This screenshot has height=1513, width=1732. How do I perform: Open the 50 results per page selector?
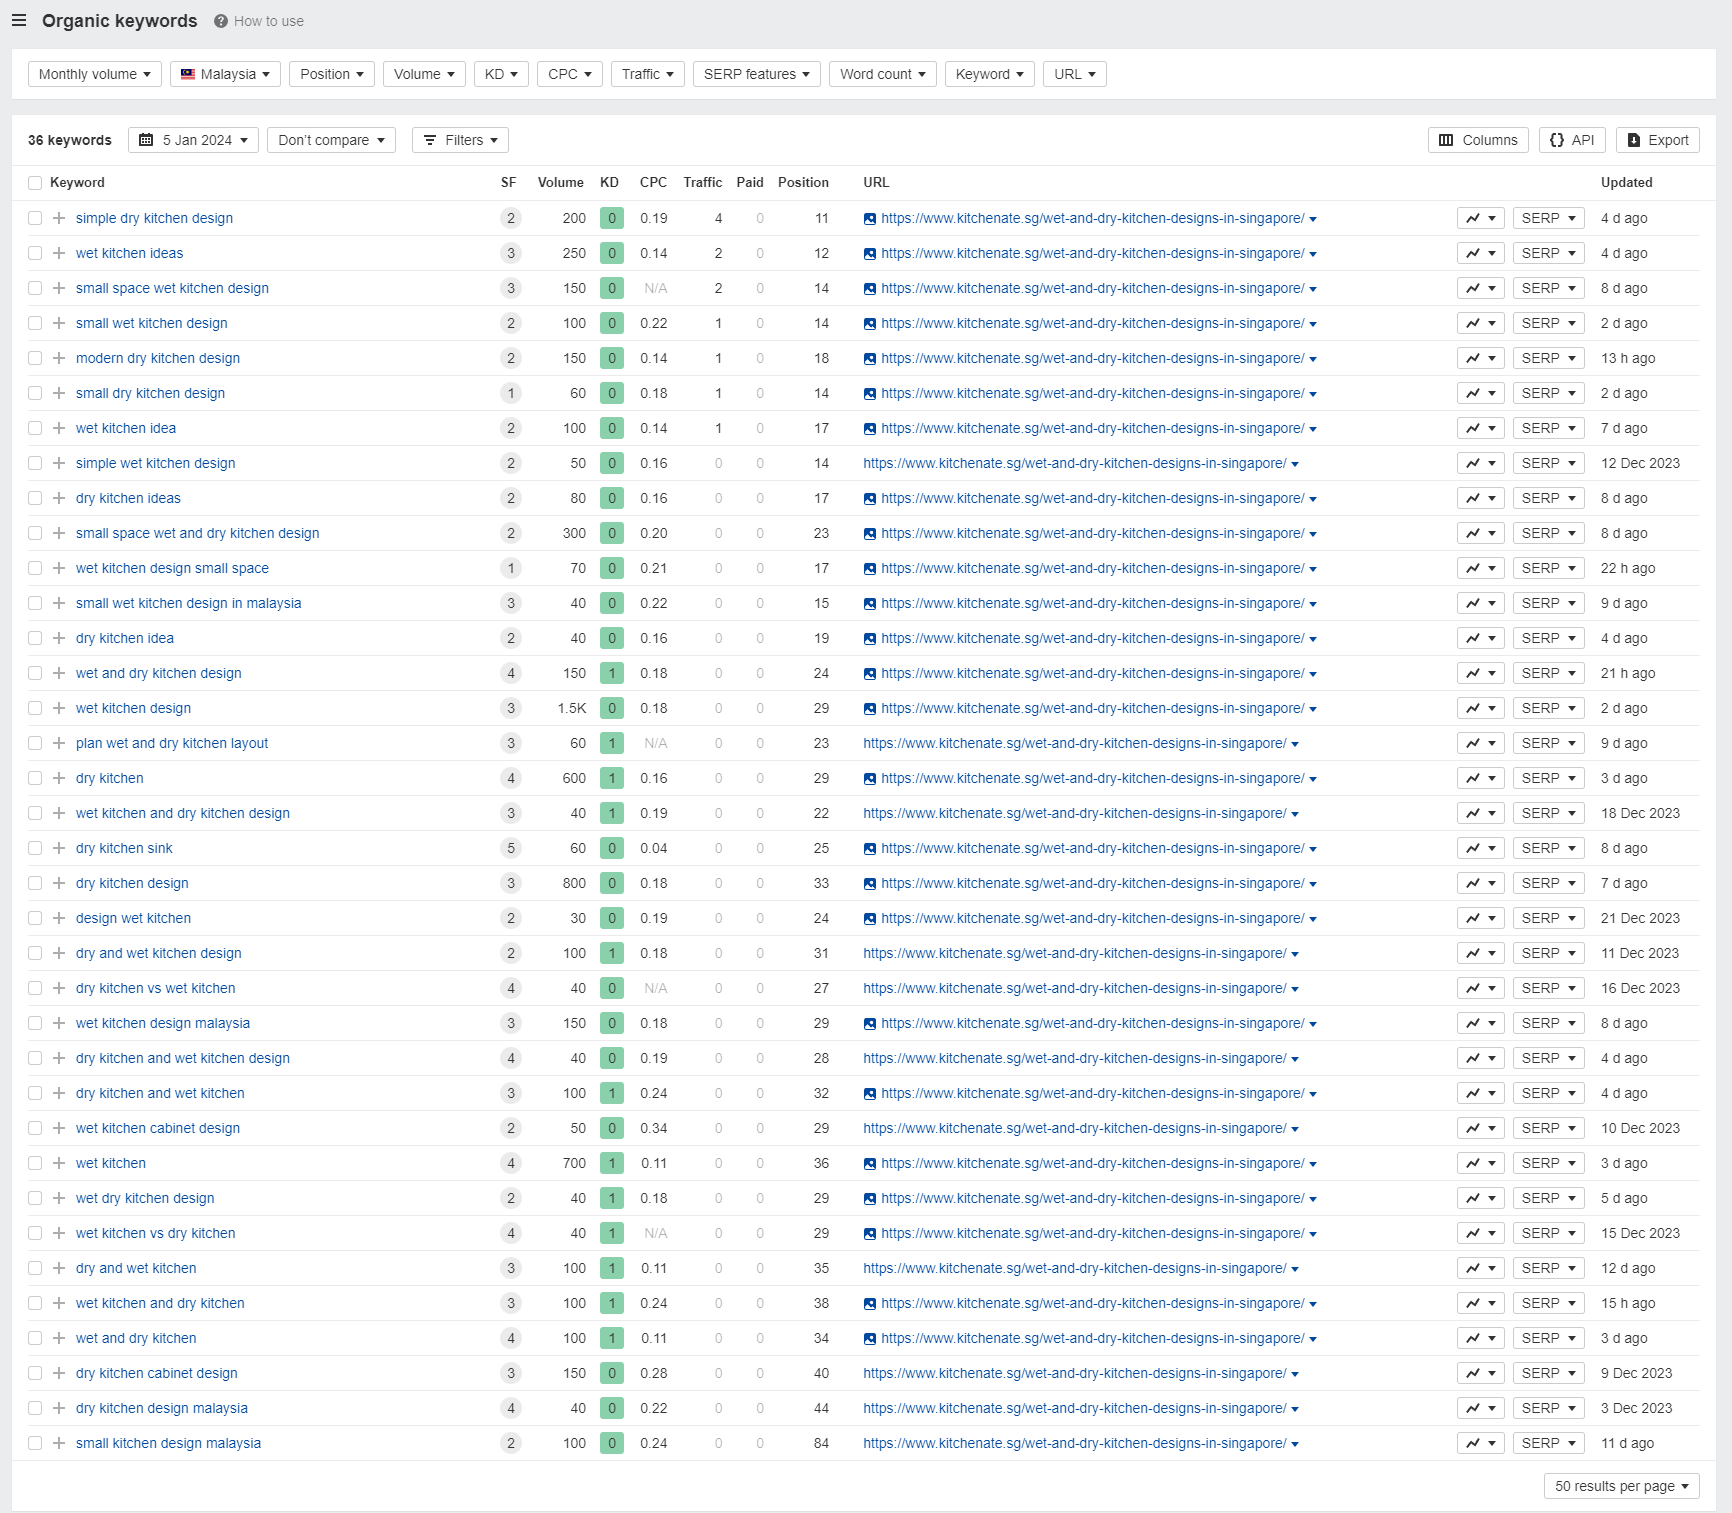1621,1486
